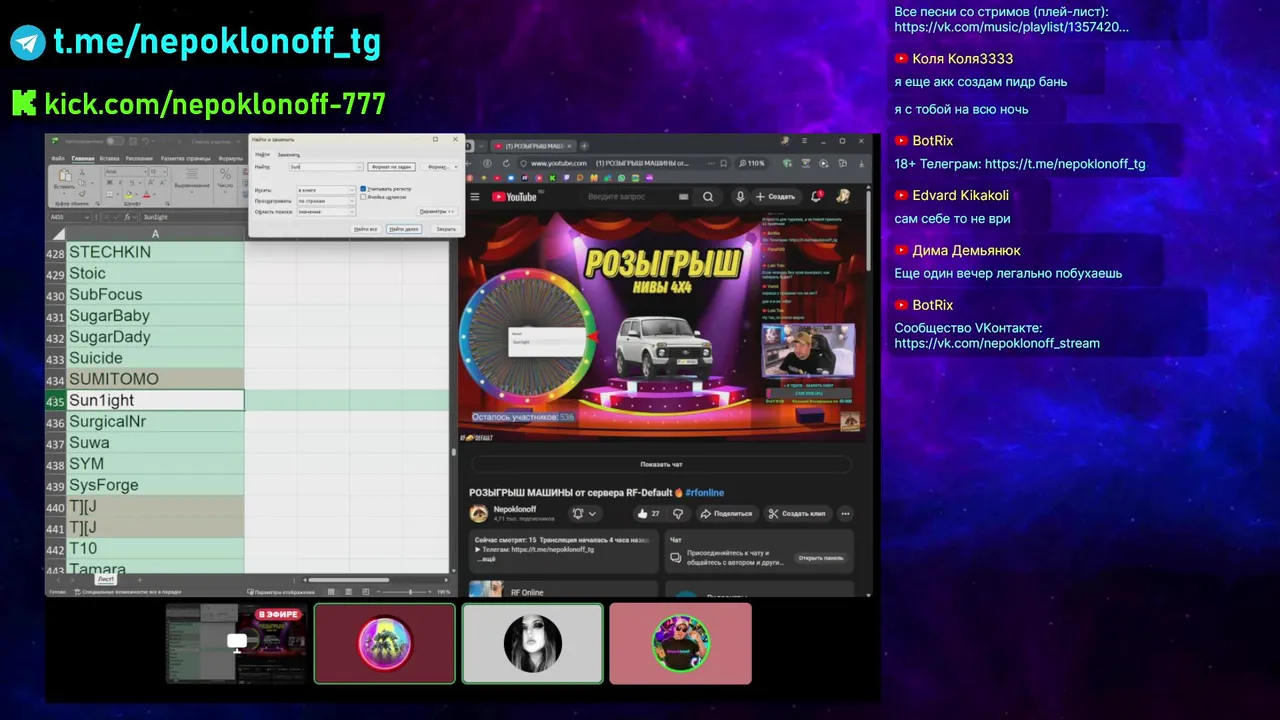The width and height of the screenshot is (1280, 720).
Task: Click the Найти далее button
Action: coord(404,229)
